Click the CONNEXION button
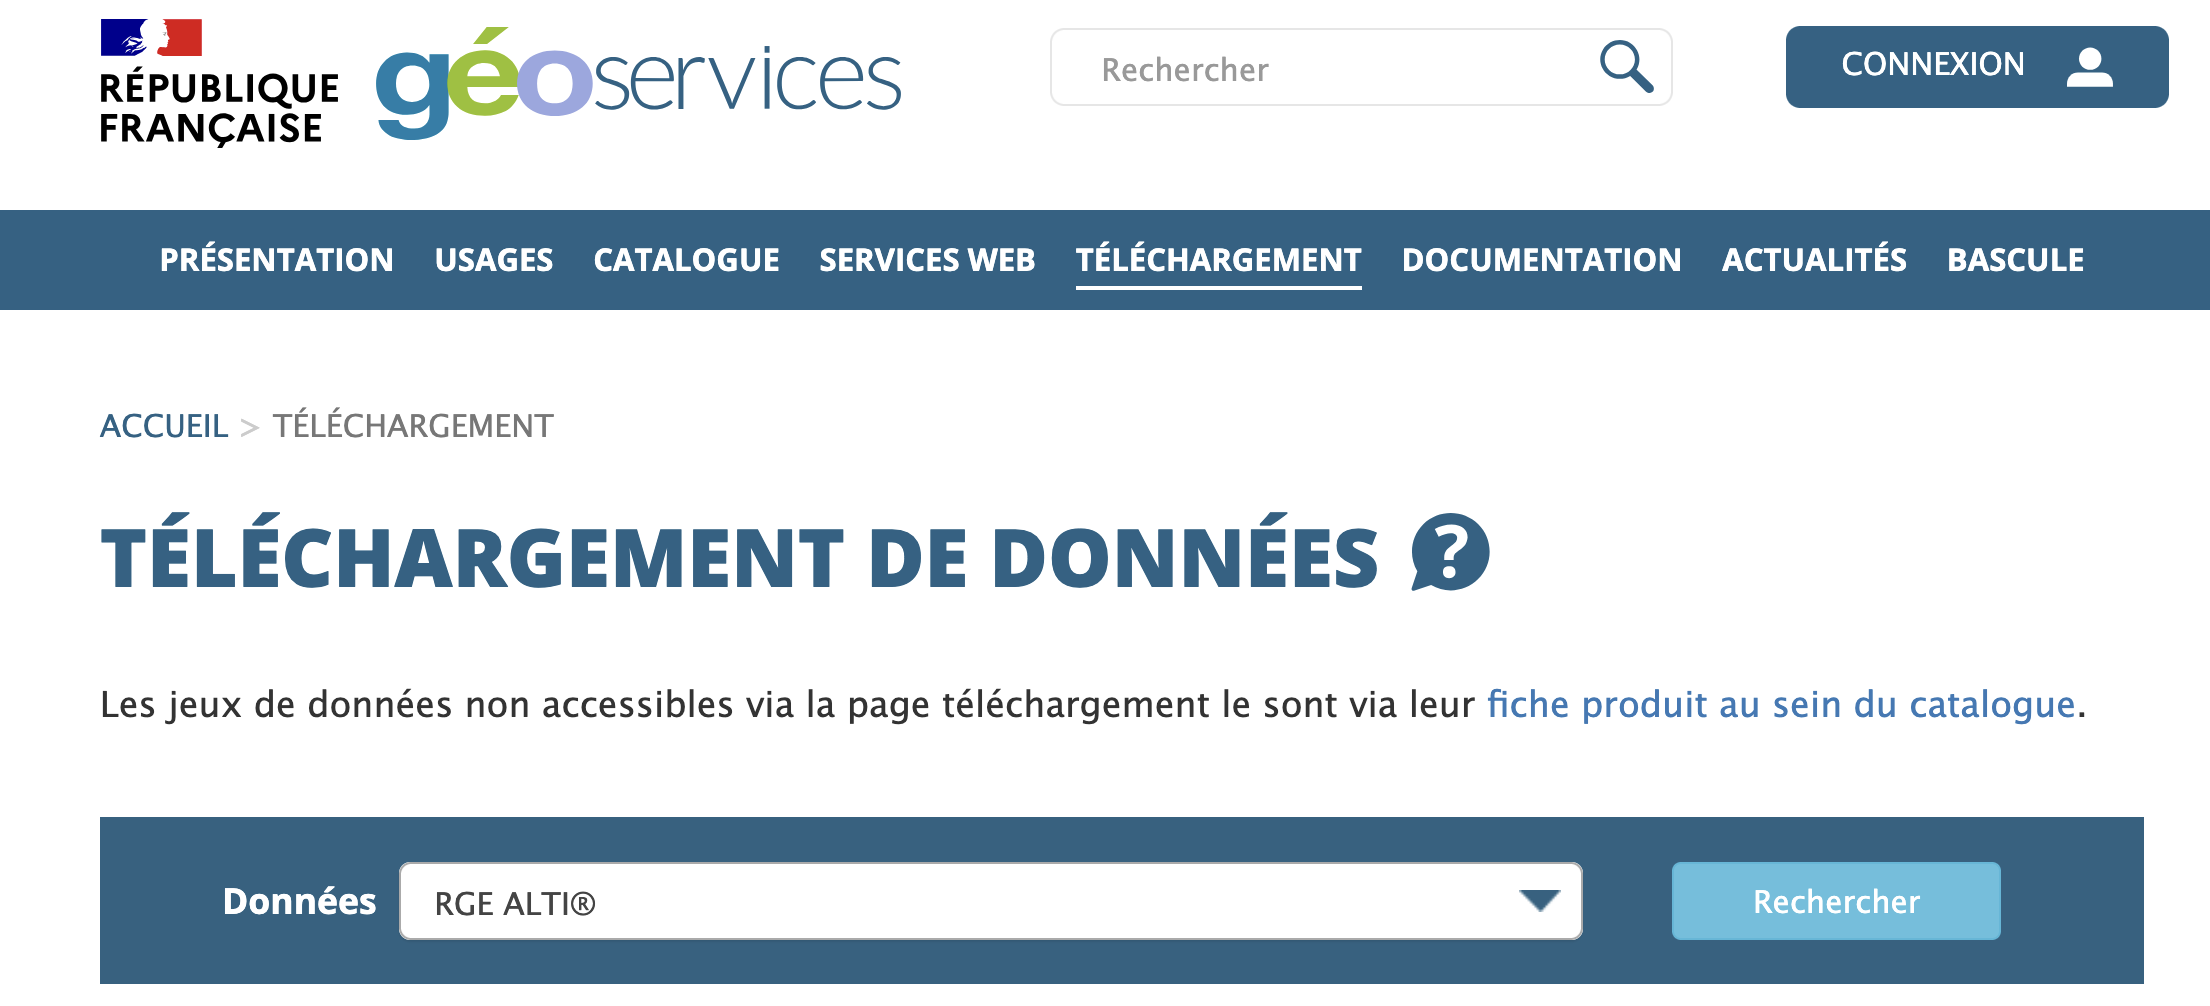The height and width of the screenshot is (1006, 2210). click(1977, 67)
